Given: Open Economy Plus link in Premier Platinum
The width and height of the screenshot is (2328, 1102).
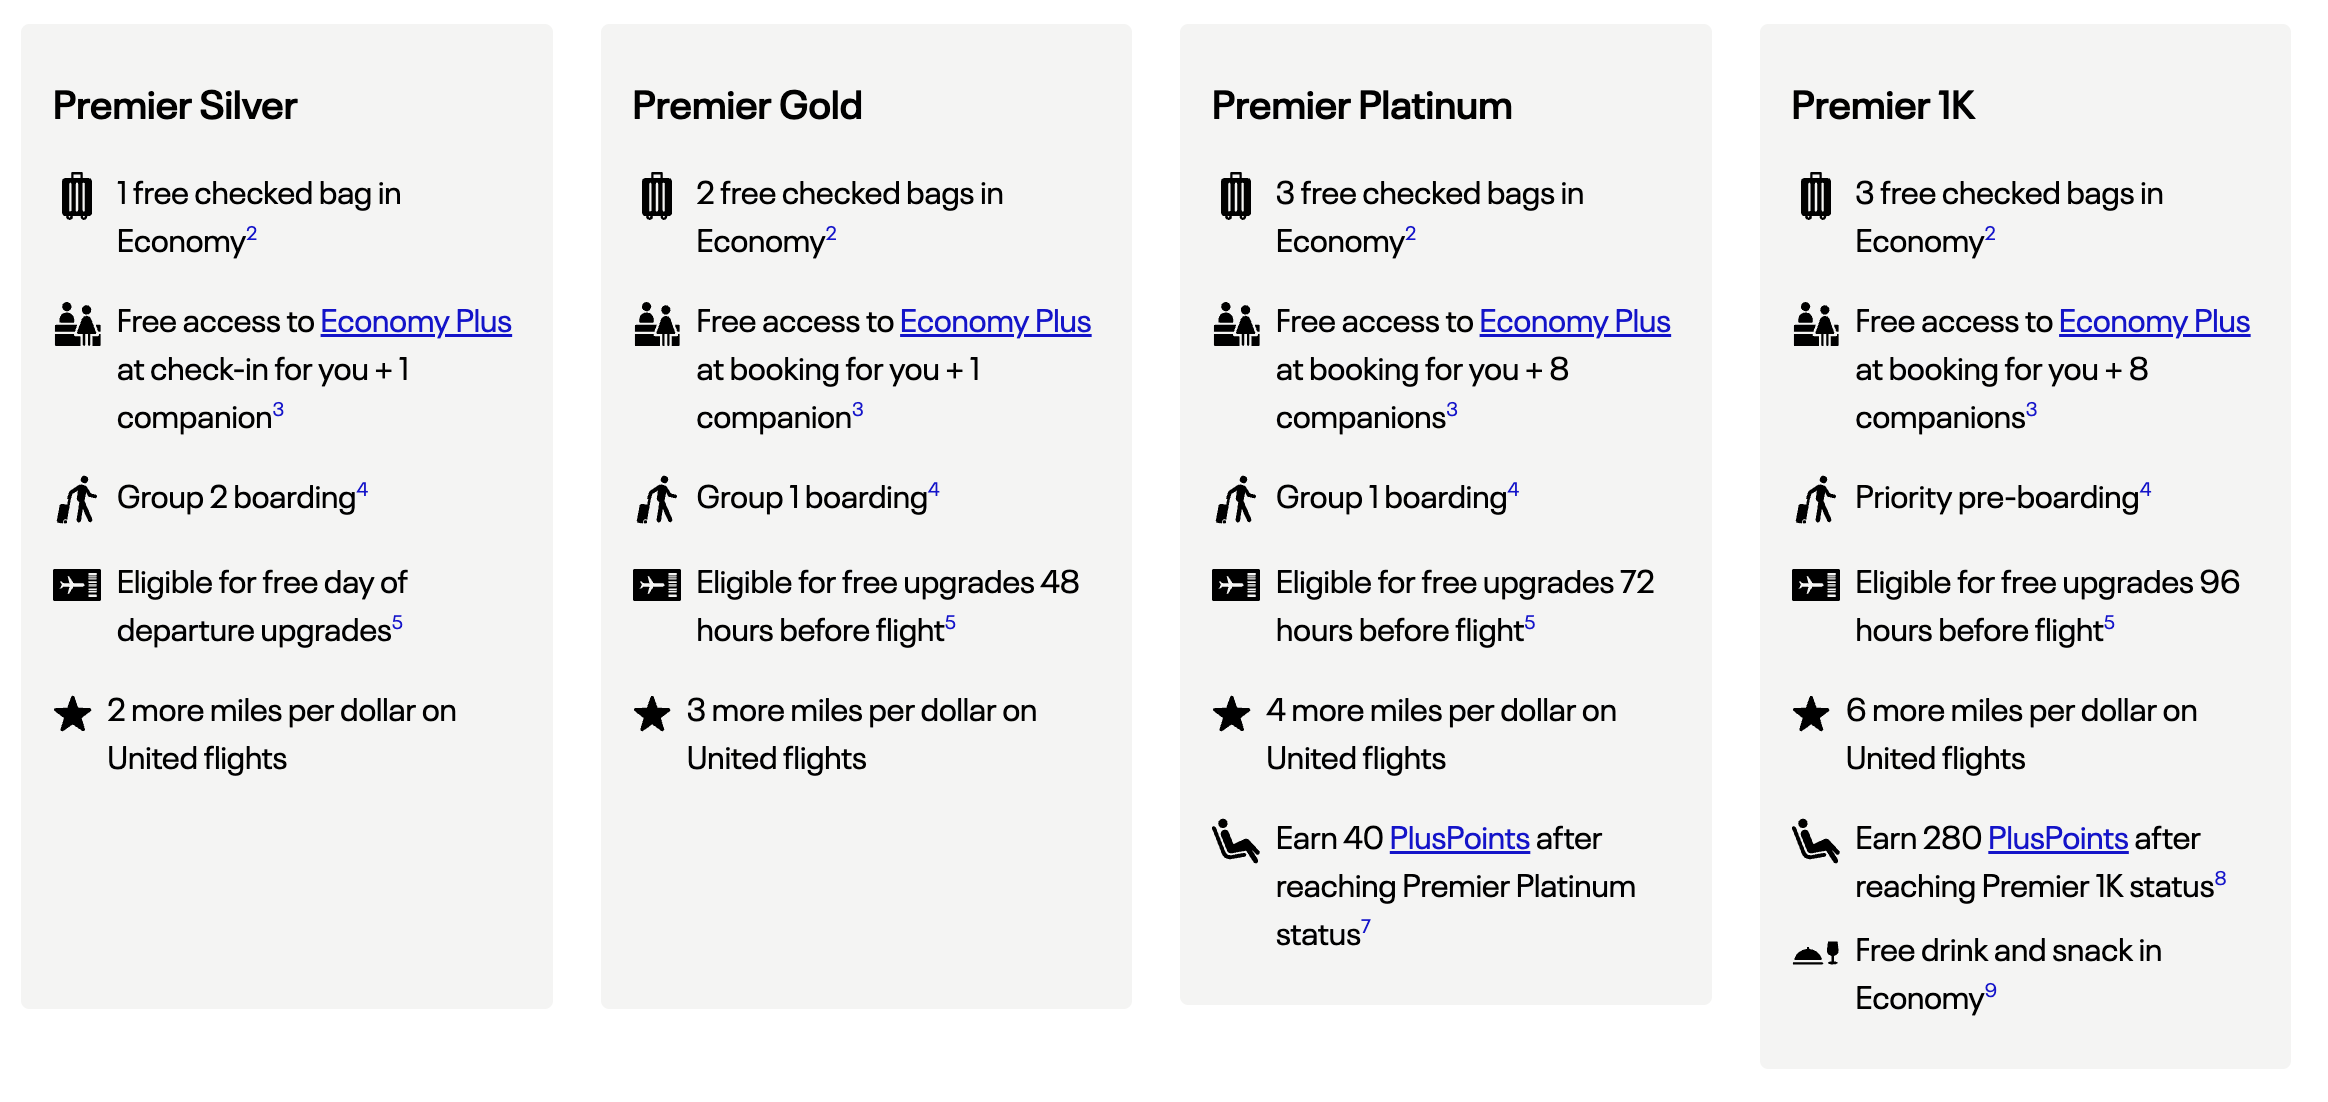Looking at the screenshot, I should tap(1574, 322).
